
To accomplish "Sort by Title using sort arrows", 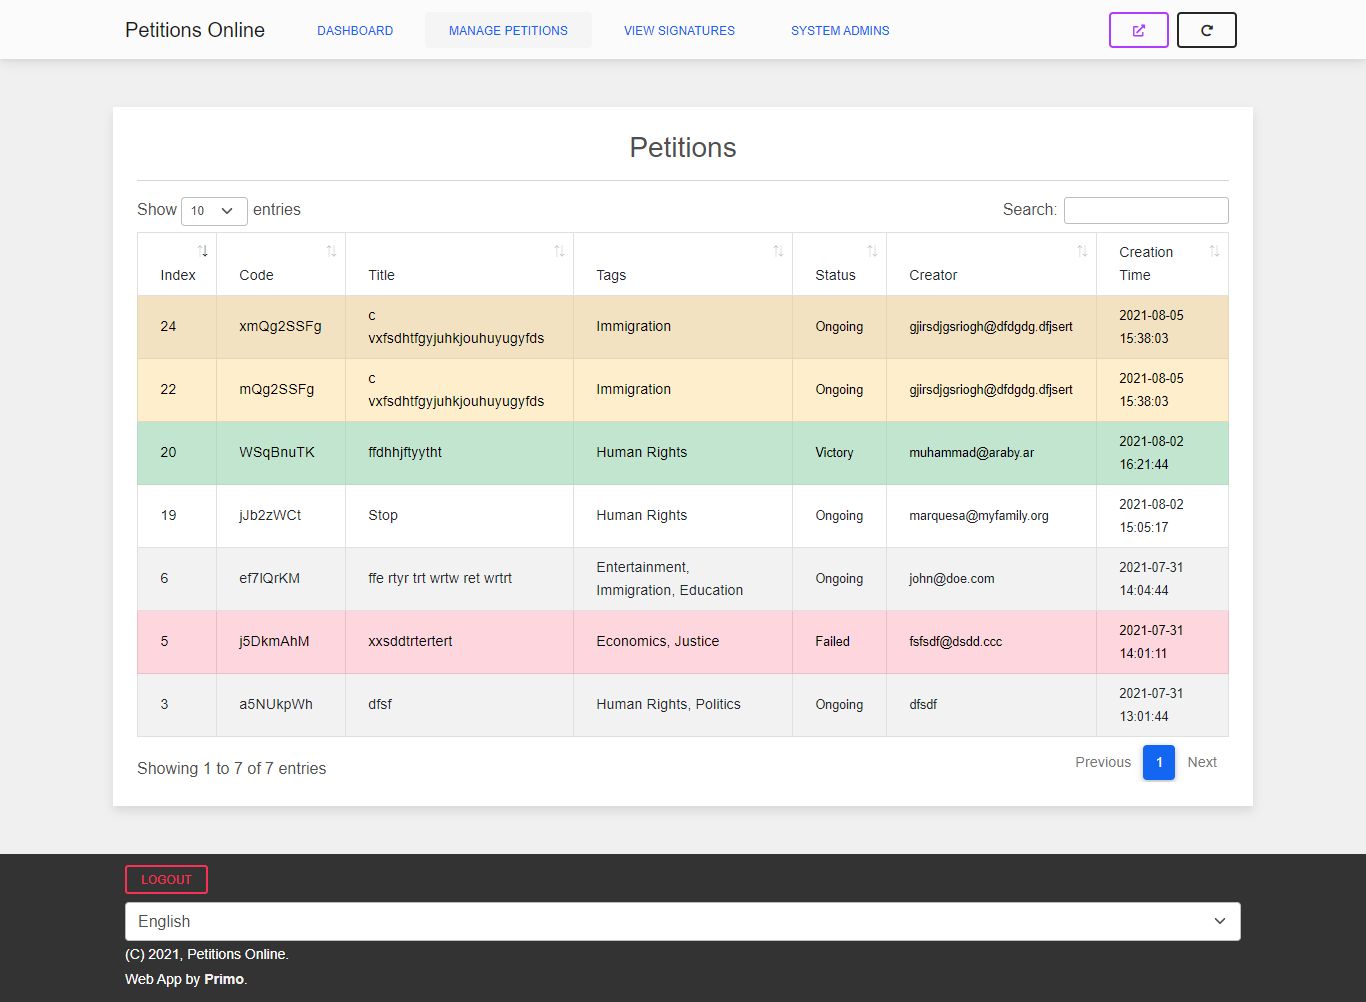I will (559, 251).
